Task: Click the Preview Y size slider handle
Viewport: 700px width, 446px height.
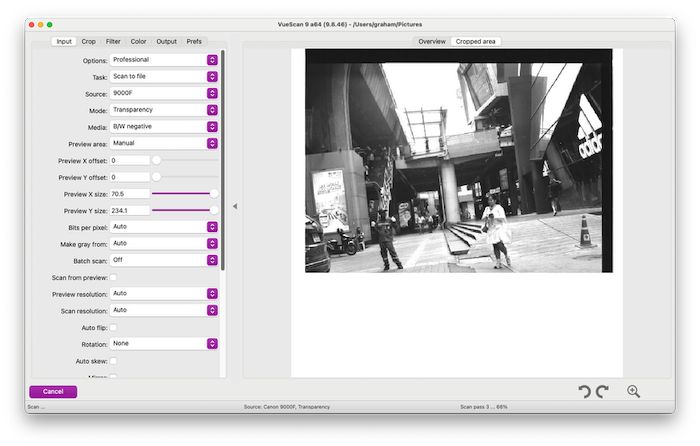Action: [214, 210]
